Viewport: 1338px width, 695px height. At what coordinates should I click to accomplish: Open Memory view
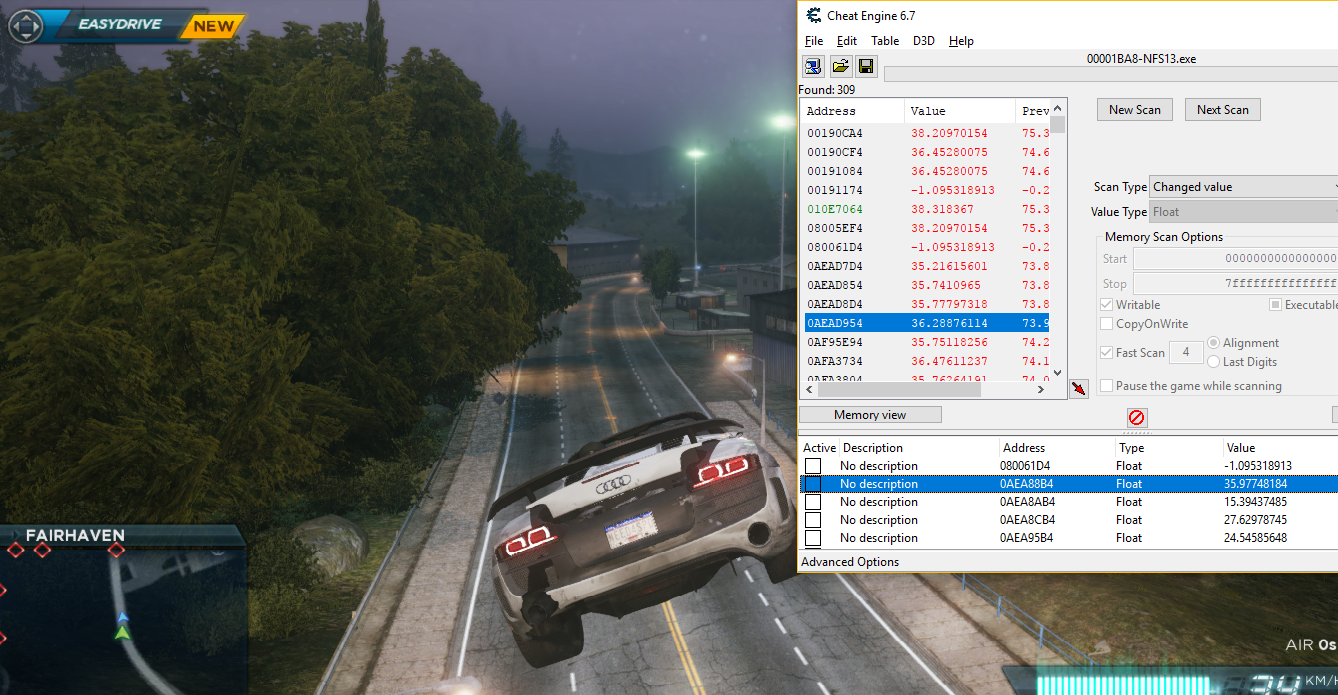point(870,415)
